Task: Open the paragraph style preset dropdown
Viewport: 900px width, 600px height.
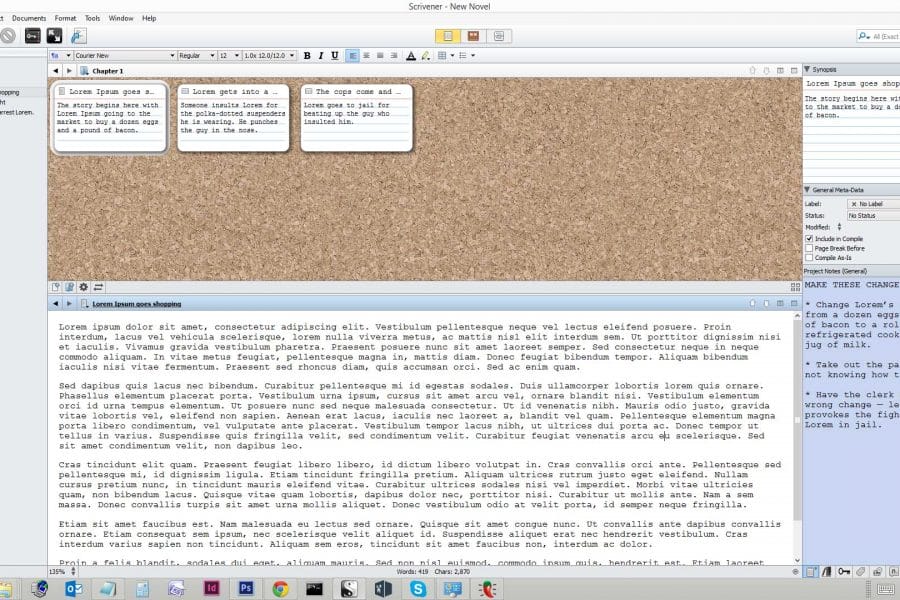Action: point(60,56)
